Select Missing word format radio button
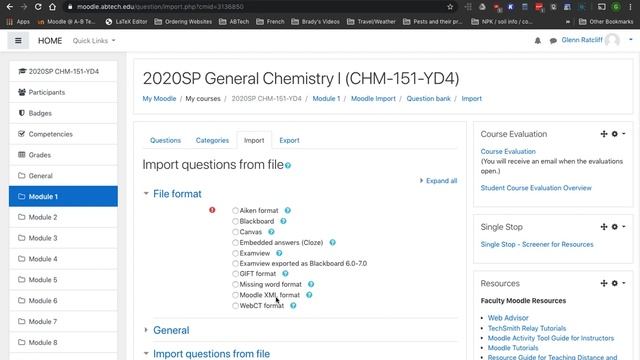 pyautogui.click(x=235, y=284)
